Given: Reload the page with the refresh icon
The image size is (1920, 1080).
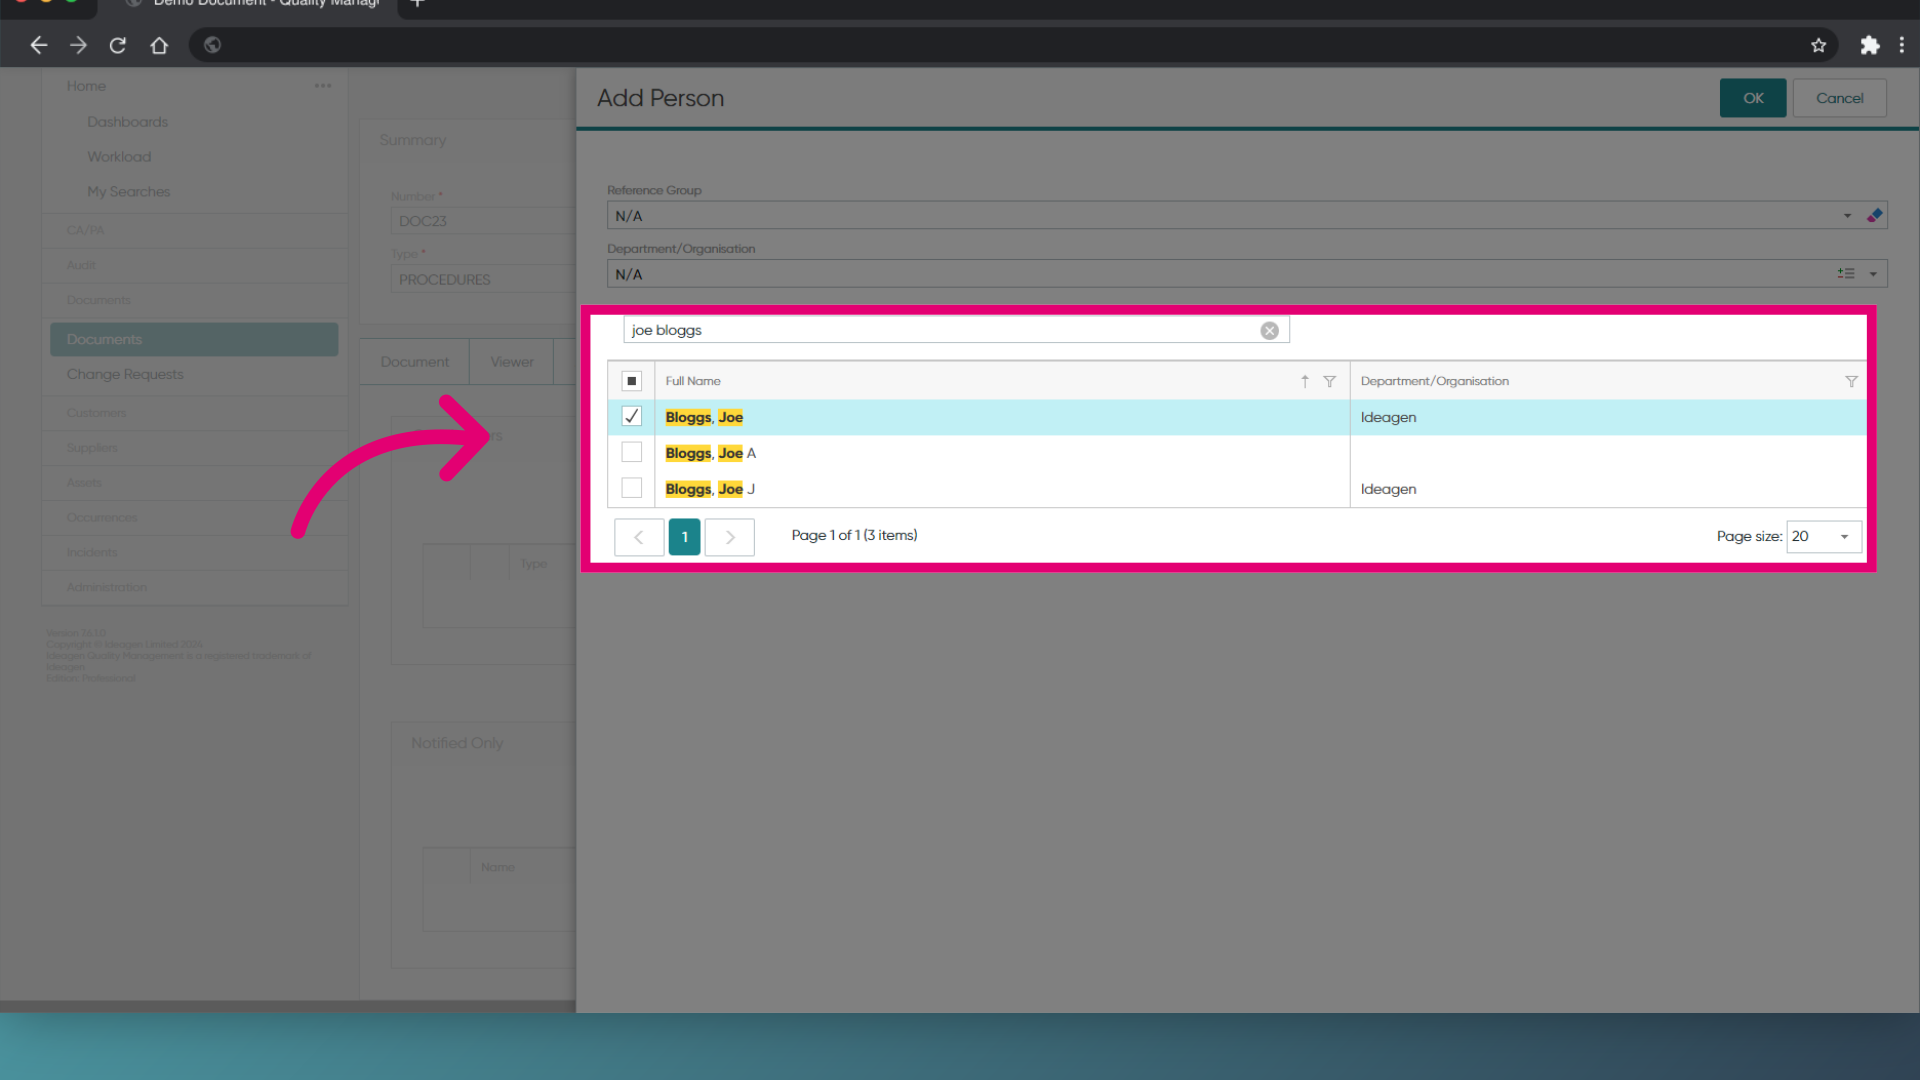Looking at the screenshot, I should [118, 45].
